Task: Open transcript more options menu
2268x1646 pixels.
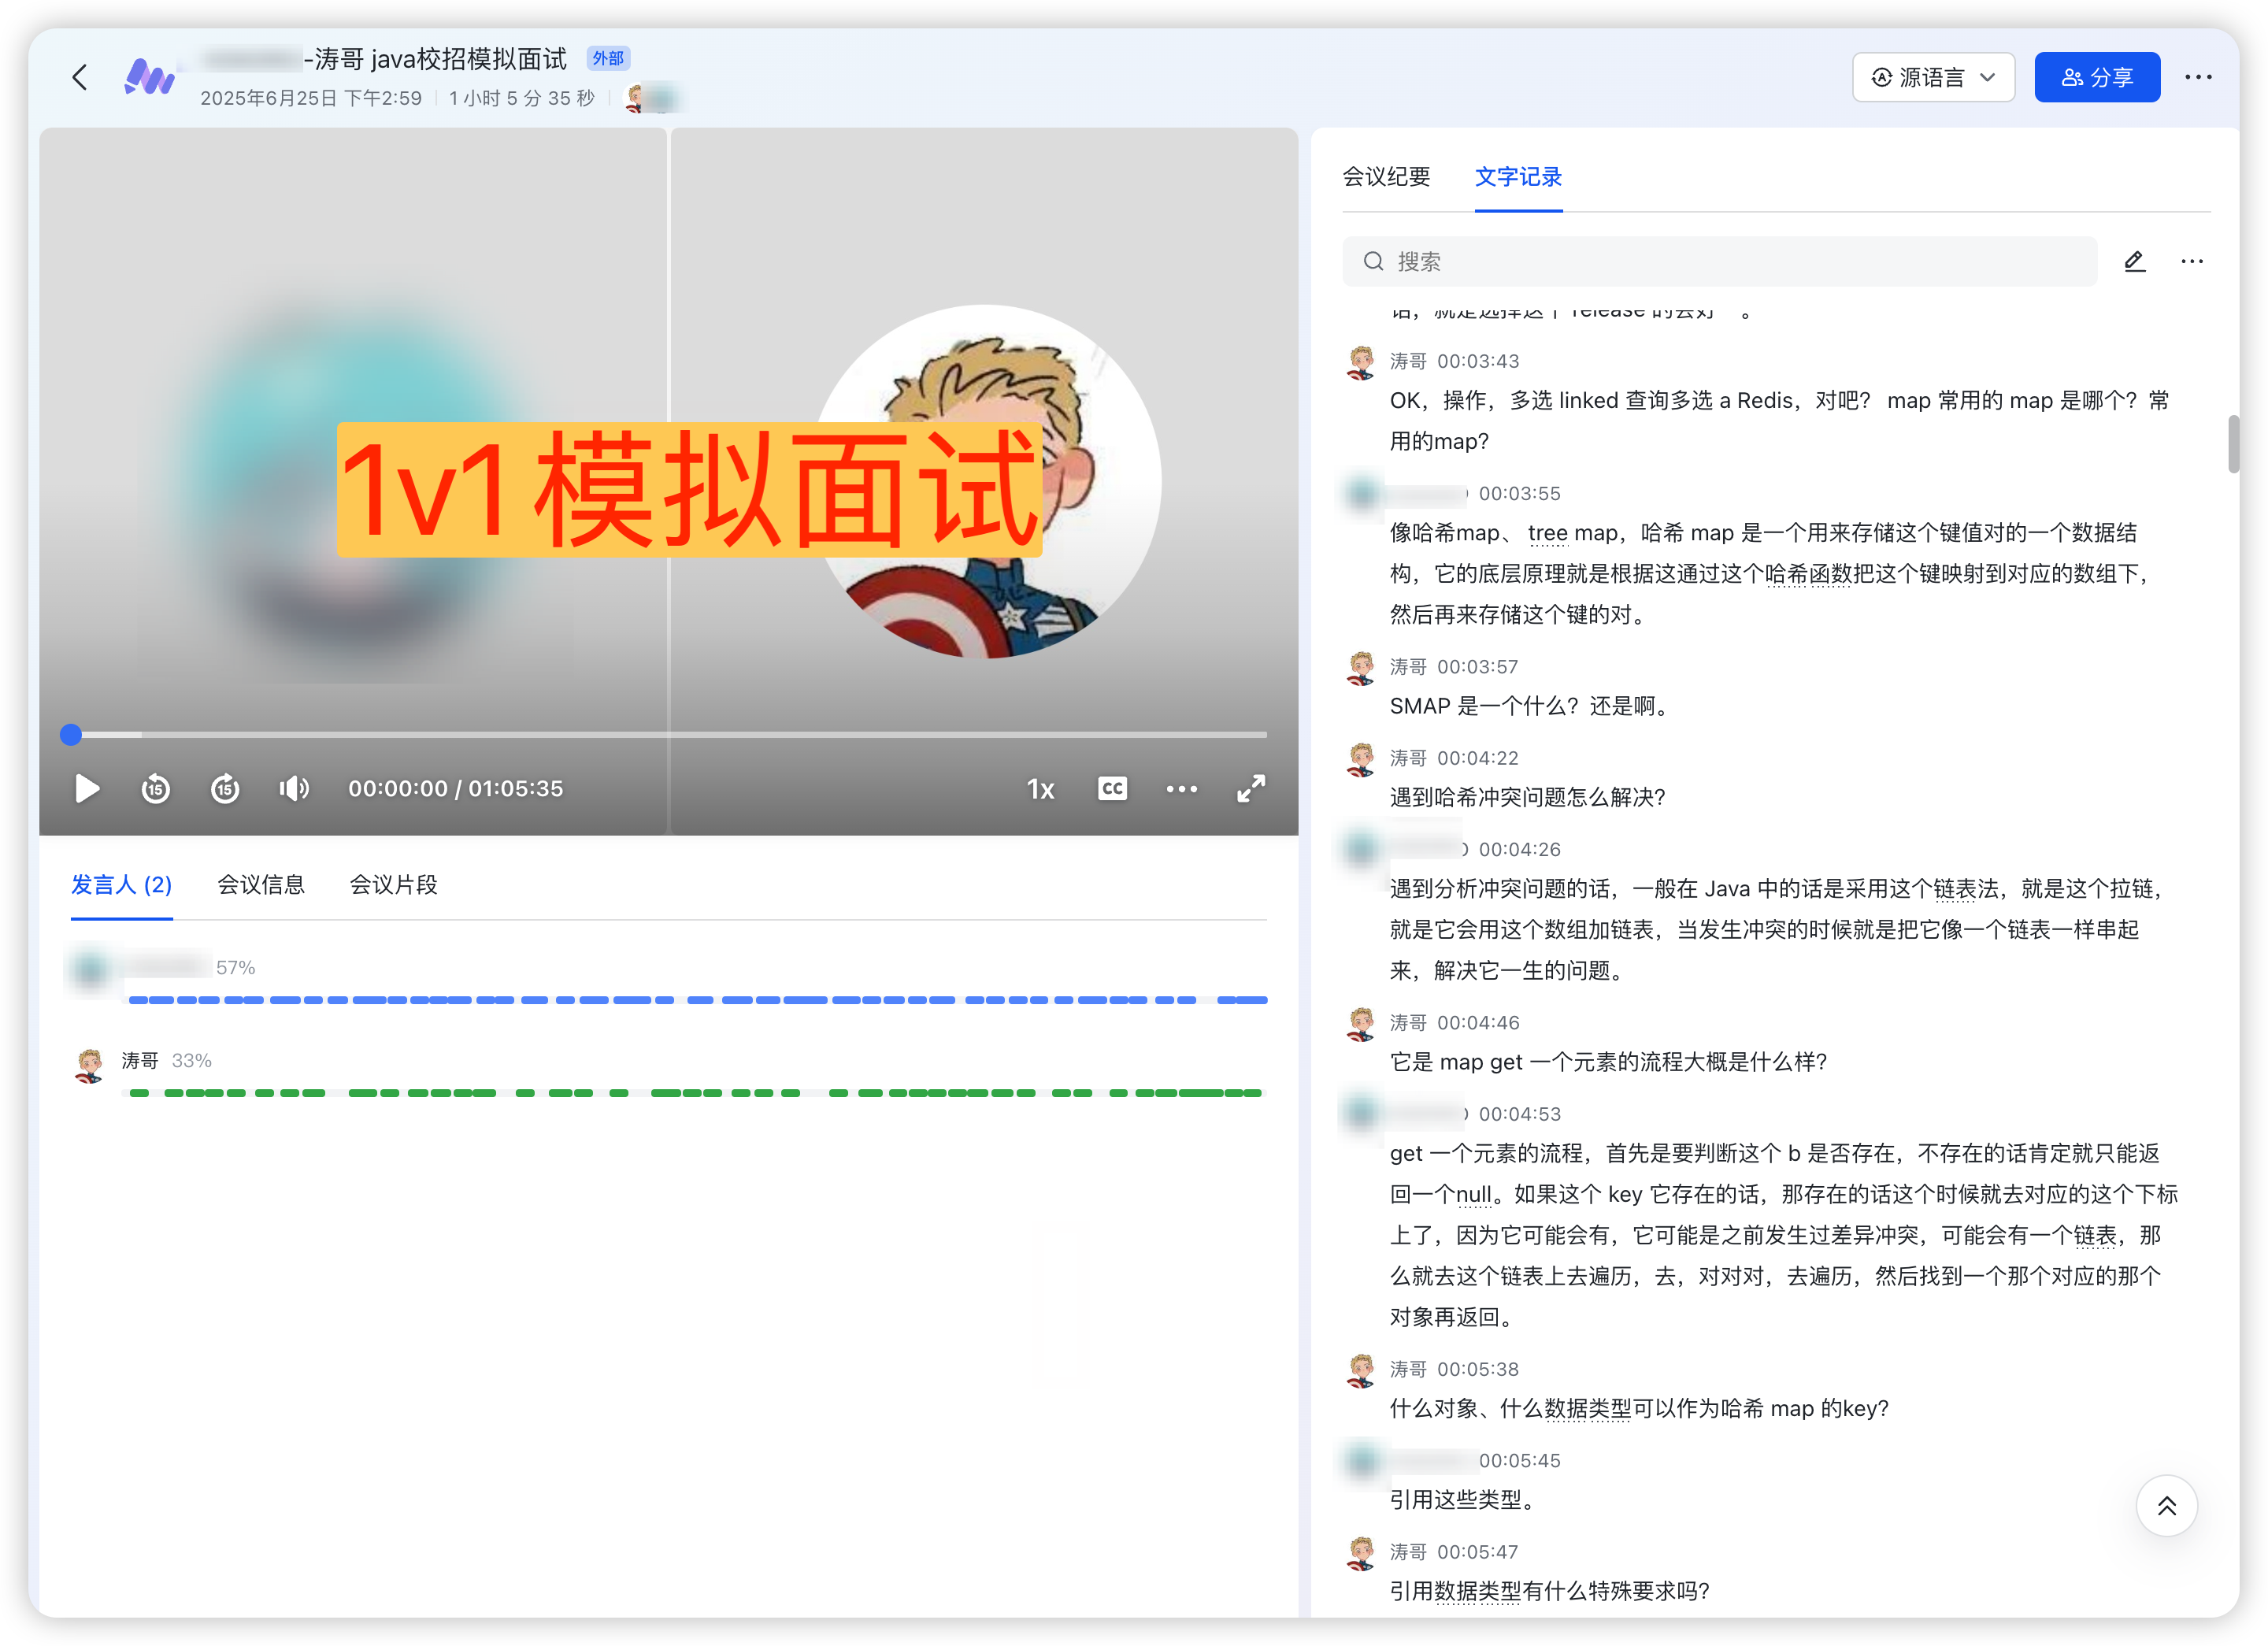Action: pyautogui.click(x=2191, y=262)
